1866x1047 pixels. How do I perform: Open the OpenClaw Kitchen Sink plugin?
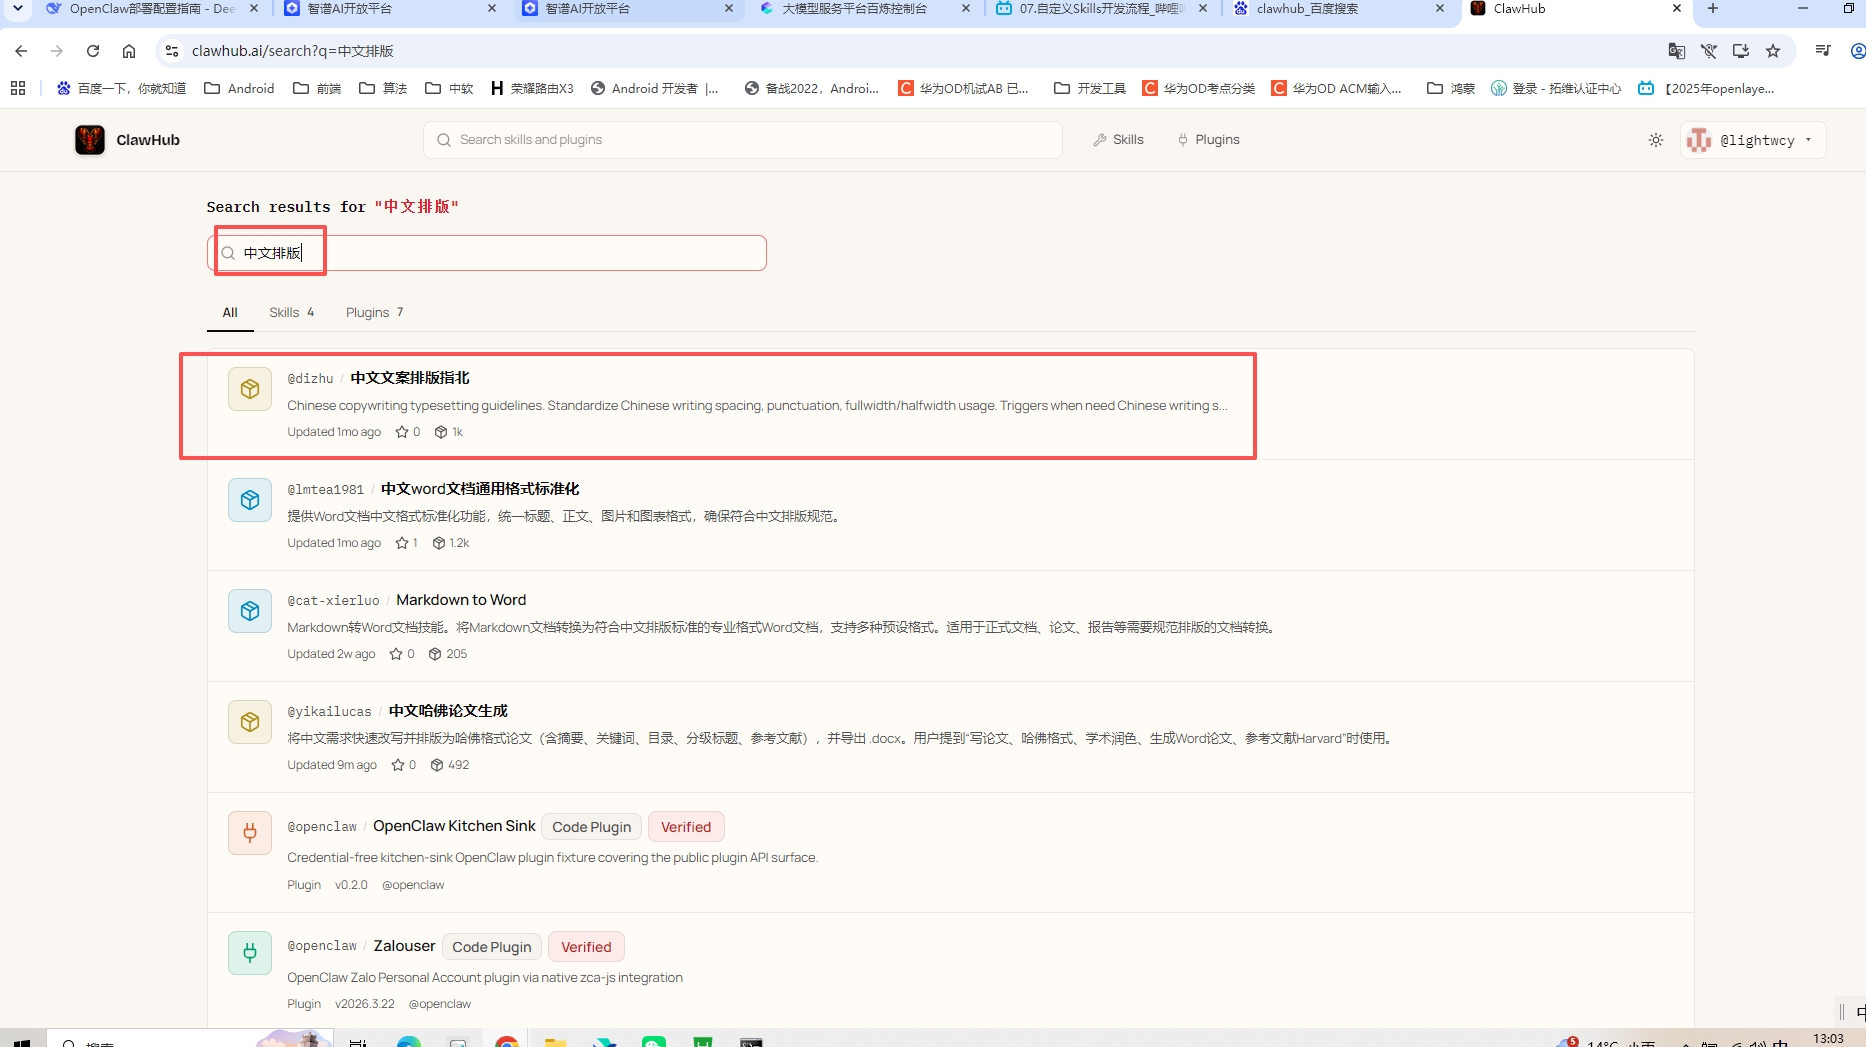pyautogui.click(x=454, y=826)
